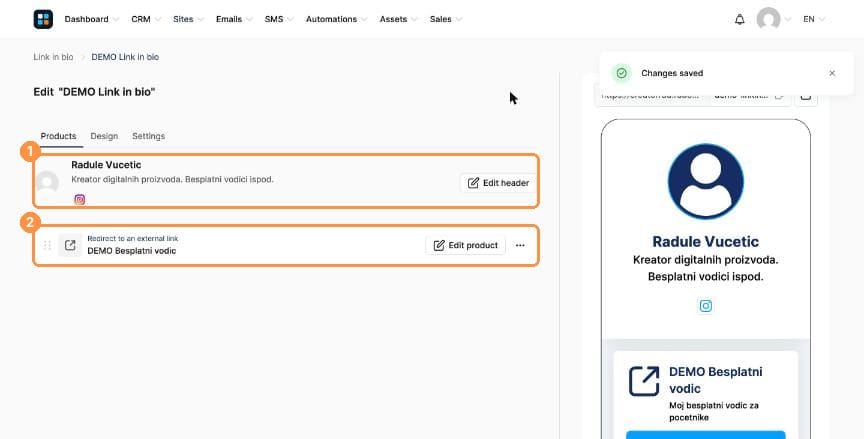This screenshot has width=864, height=439.
Task: Click the external link icon beside DEMO Besplatni vodic
Action: point(70,245)
